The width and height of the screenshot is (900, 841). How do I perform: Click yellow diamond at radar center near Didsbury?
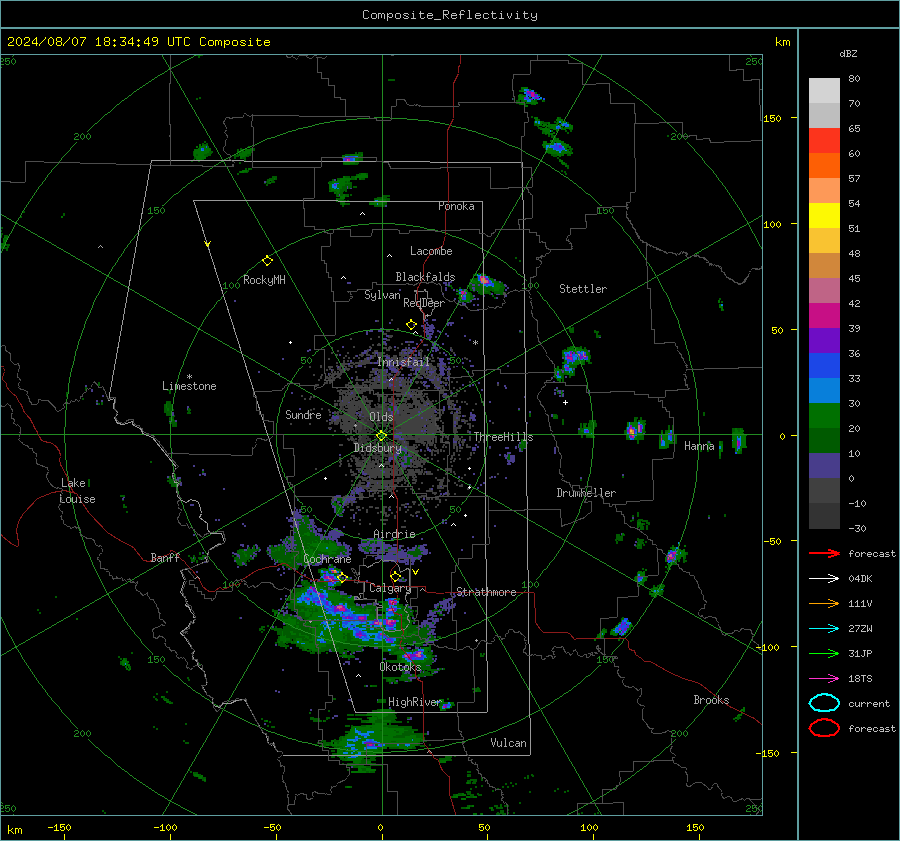coord(381,436)
